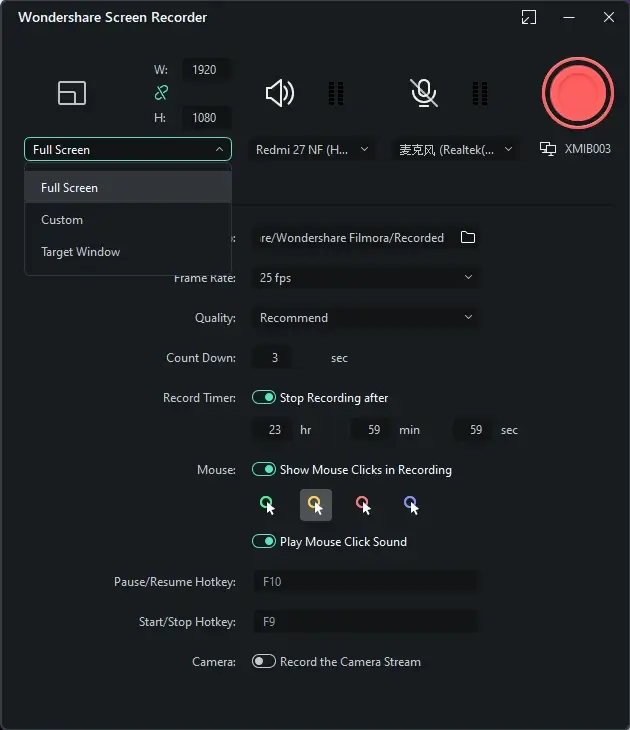The width and height of the screenshot is (630, 730).
Task: Toggle Show Mouse Clicks in Recording
Action: tap(264, 469)
